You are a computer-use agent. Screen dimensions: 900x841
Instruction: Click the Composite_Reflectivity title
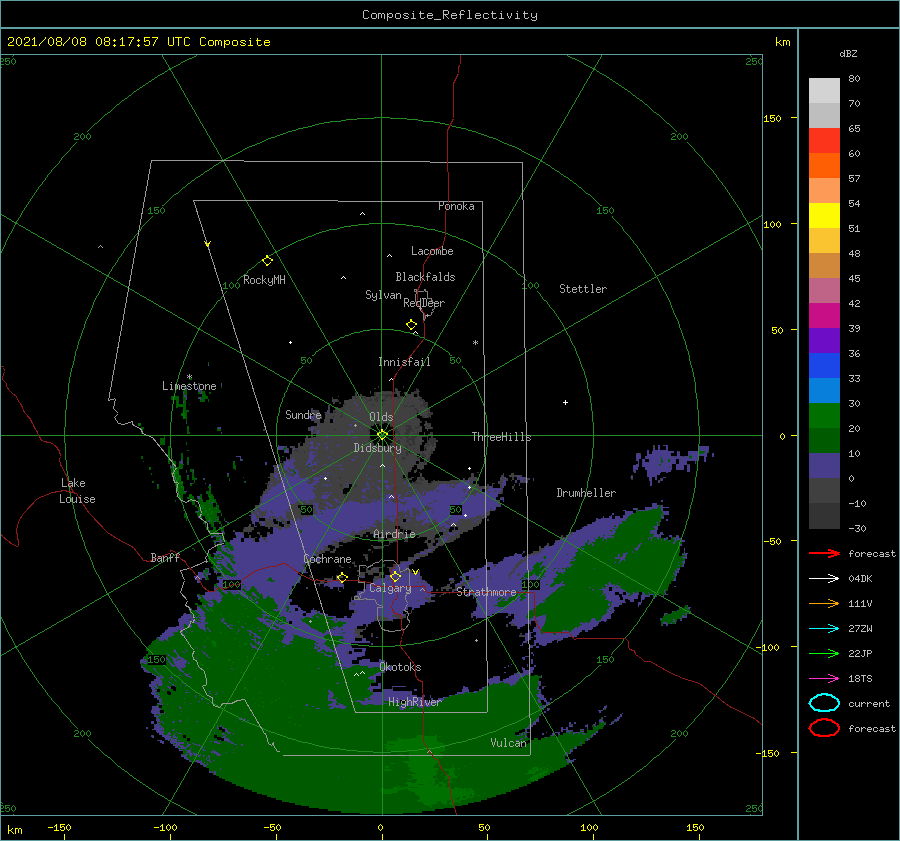[x=449, y=15]
